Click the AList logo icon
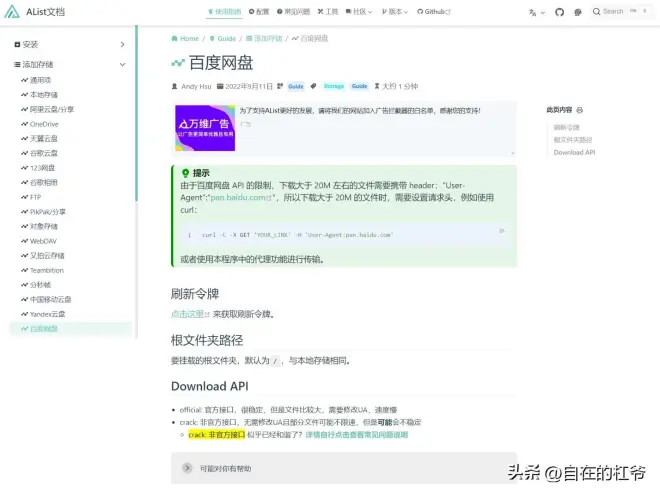 click(12, 11)
